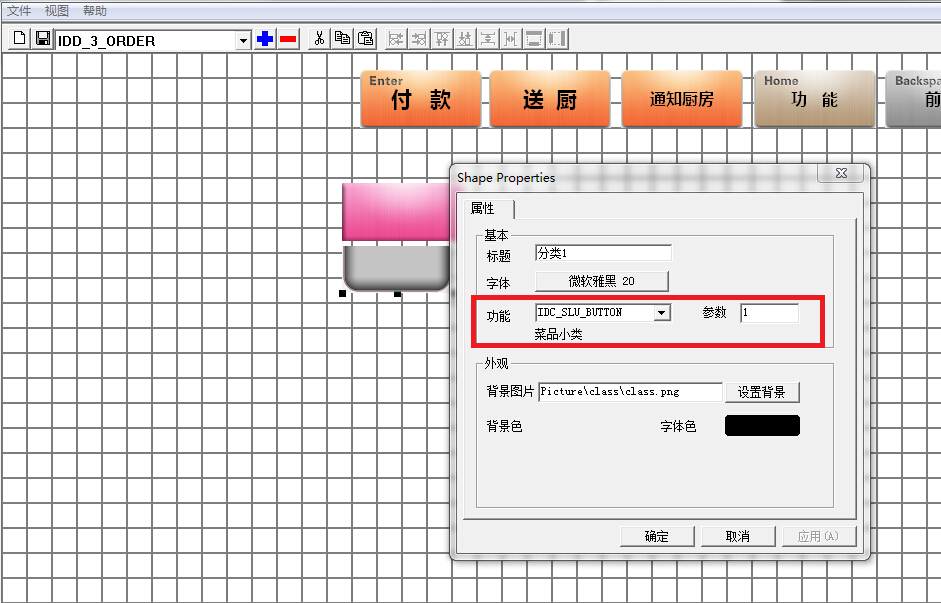Click the tan 功能 Home button

pyautogui.click(x=814, y=99)
